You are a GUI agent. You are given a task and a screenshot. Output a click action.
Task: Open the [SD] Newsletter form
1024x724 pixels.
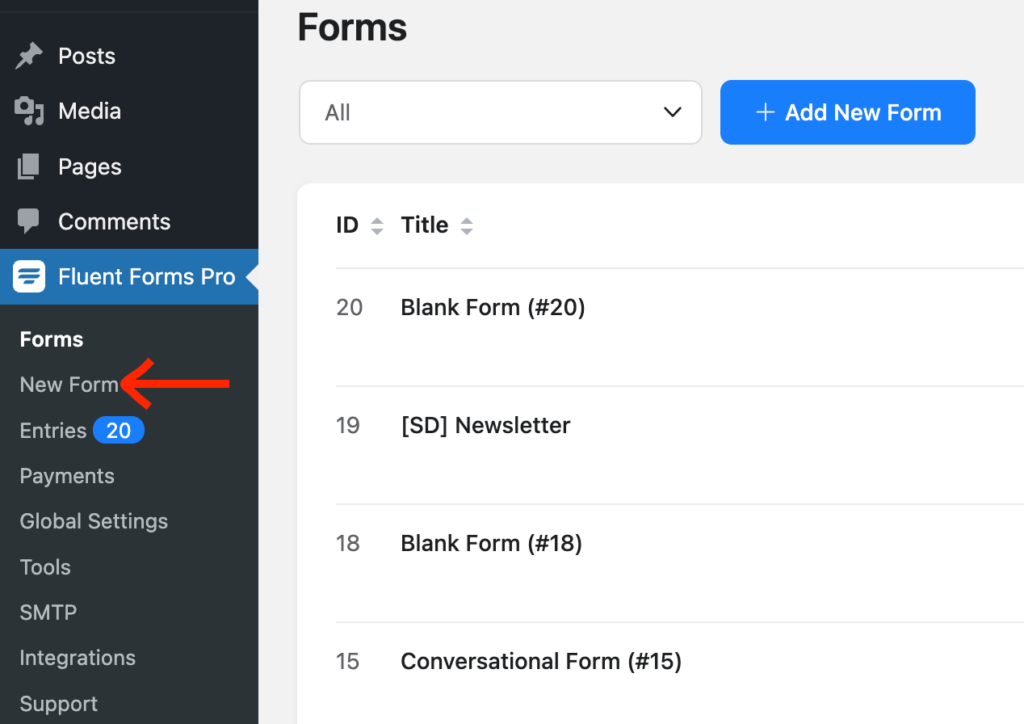coord(485,425)
